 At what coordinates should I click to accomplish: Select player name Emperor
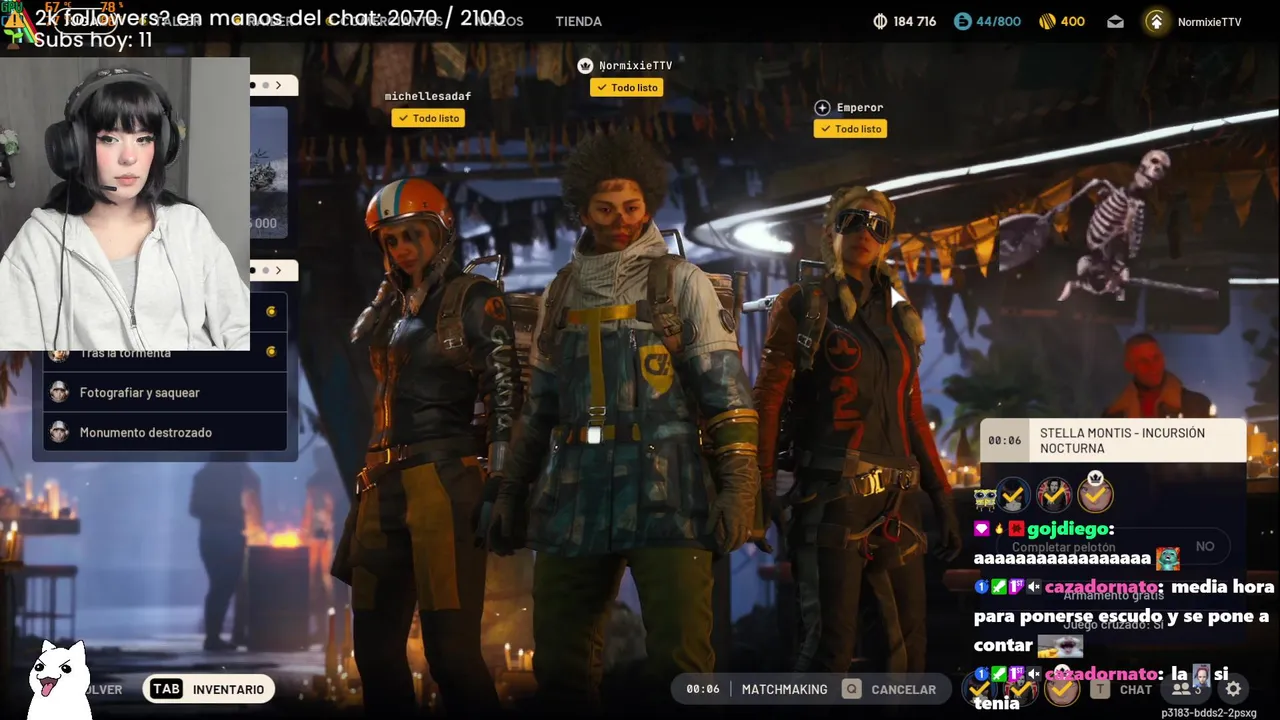(860, 107)
